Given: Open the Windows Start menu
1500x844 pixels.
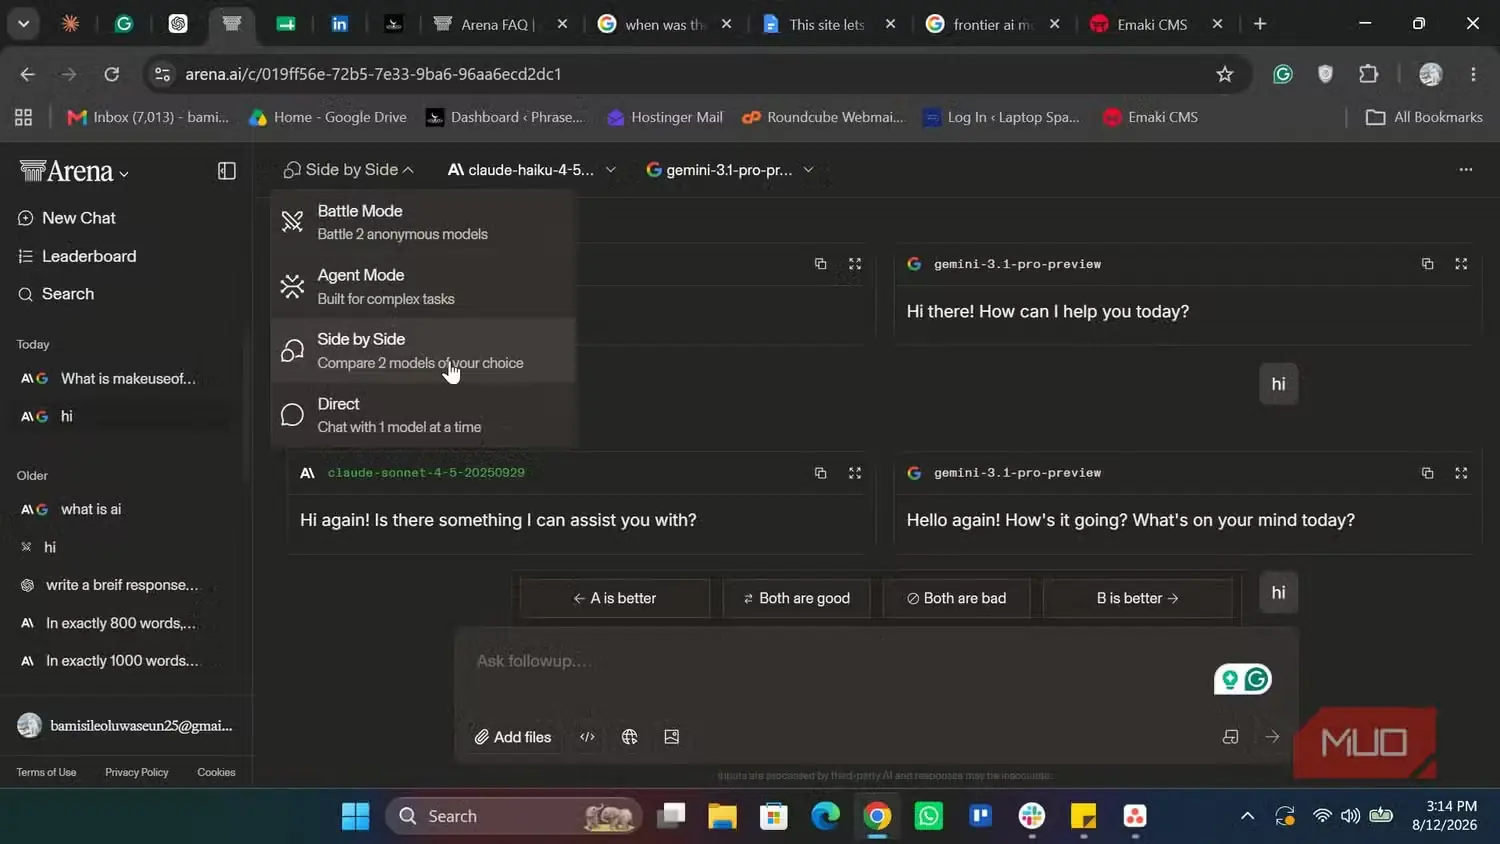Looking at the screenshot, I should pos(355,816).
